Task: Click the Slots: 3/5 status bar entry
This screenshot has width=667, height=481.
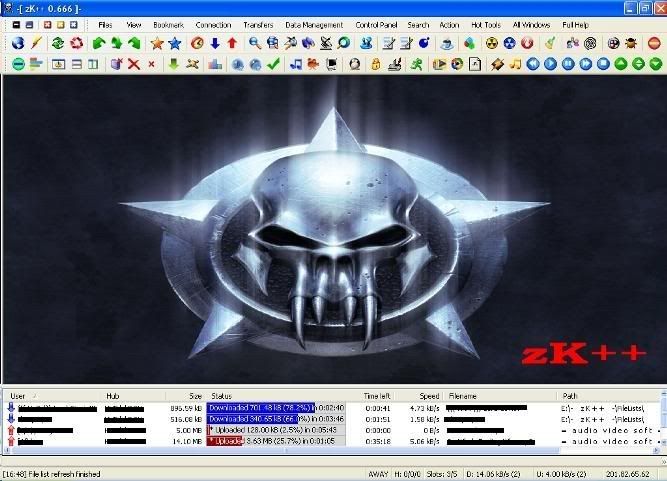Action: point(442,474)
